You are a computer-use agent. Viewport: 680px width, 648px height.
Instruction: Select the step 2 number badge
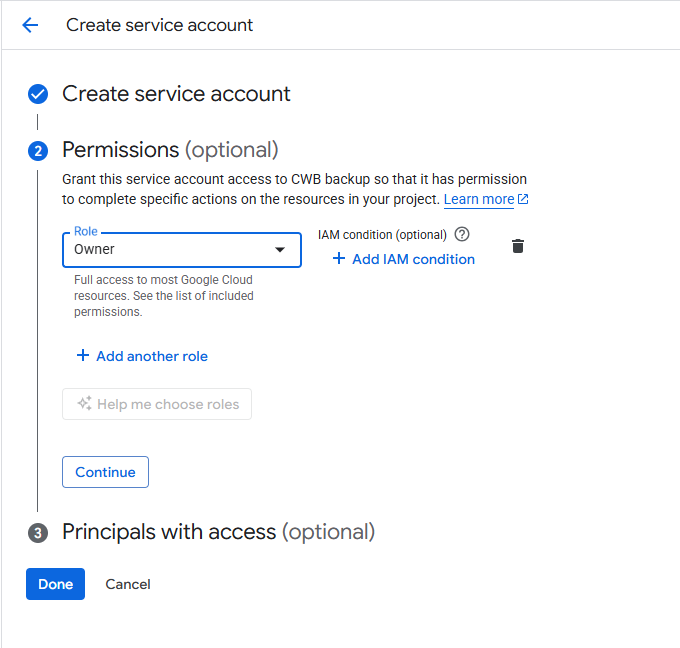(38, 151)
